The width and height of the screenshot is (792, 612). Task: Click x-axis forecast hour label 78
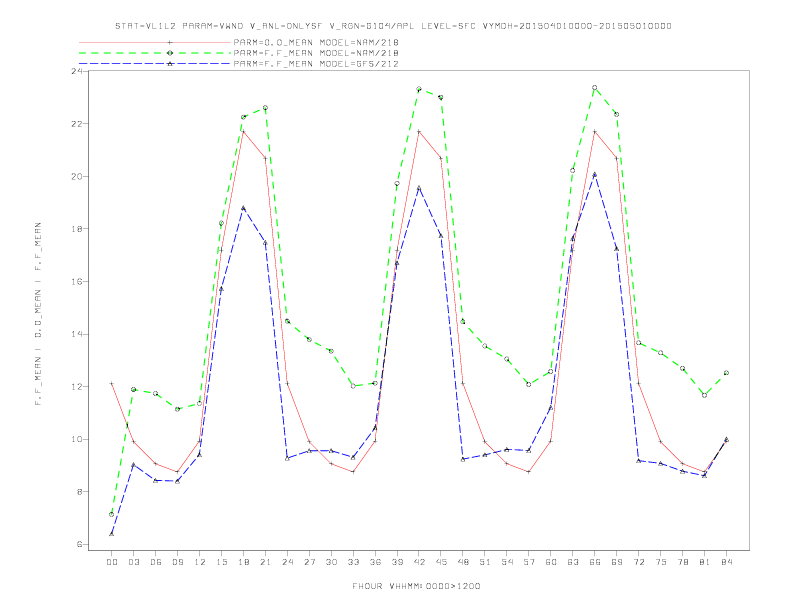coord(682,562)
